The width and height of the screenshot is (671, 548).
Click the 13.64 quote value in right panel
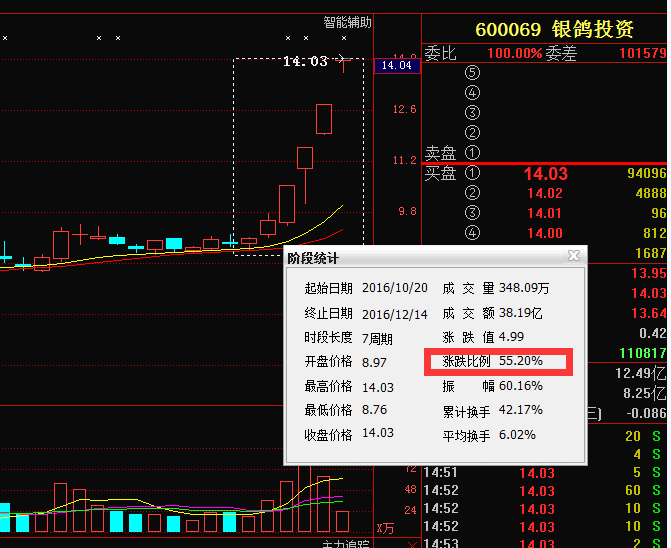[649, 313]
